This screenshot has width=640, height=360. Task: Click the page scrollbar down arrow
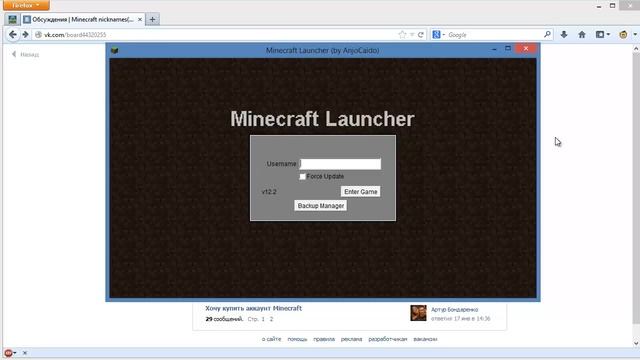636,343
